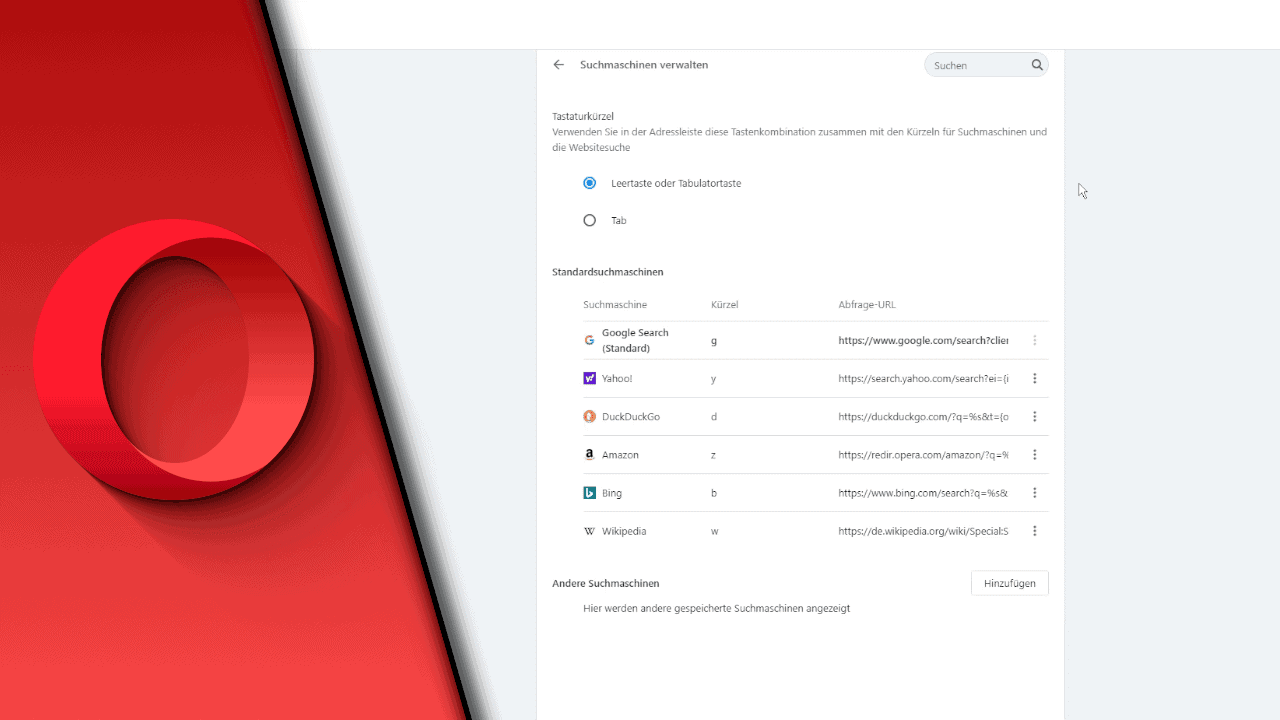The image size is (1280, 720).
Task: Click the Wikipedia search engine row name
Action: (x=624, y=531)
